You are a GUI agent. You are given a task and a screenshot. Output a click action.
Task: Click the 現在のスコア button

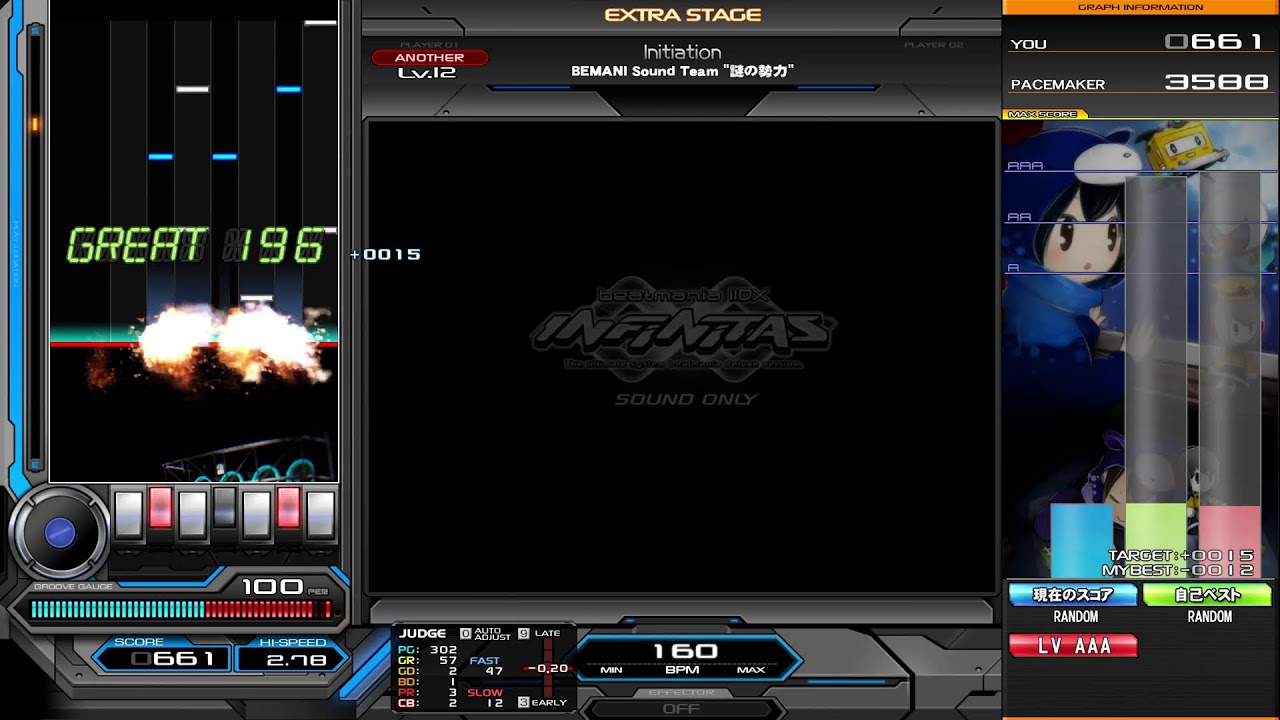(1073, 595)
